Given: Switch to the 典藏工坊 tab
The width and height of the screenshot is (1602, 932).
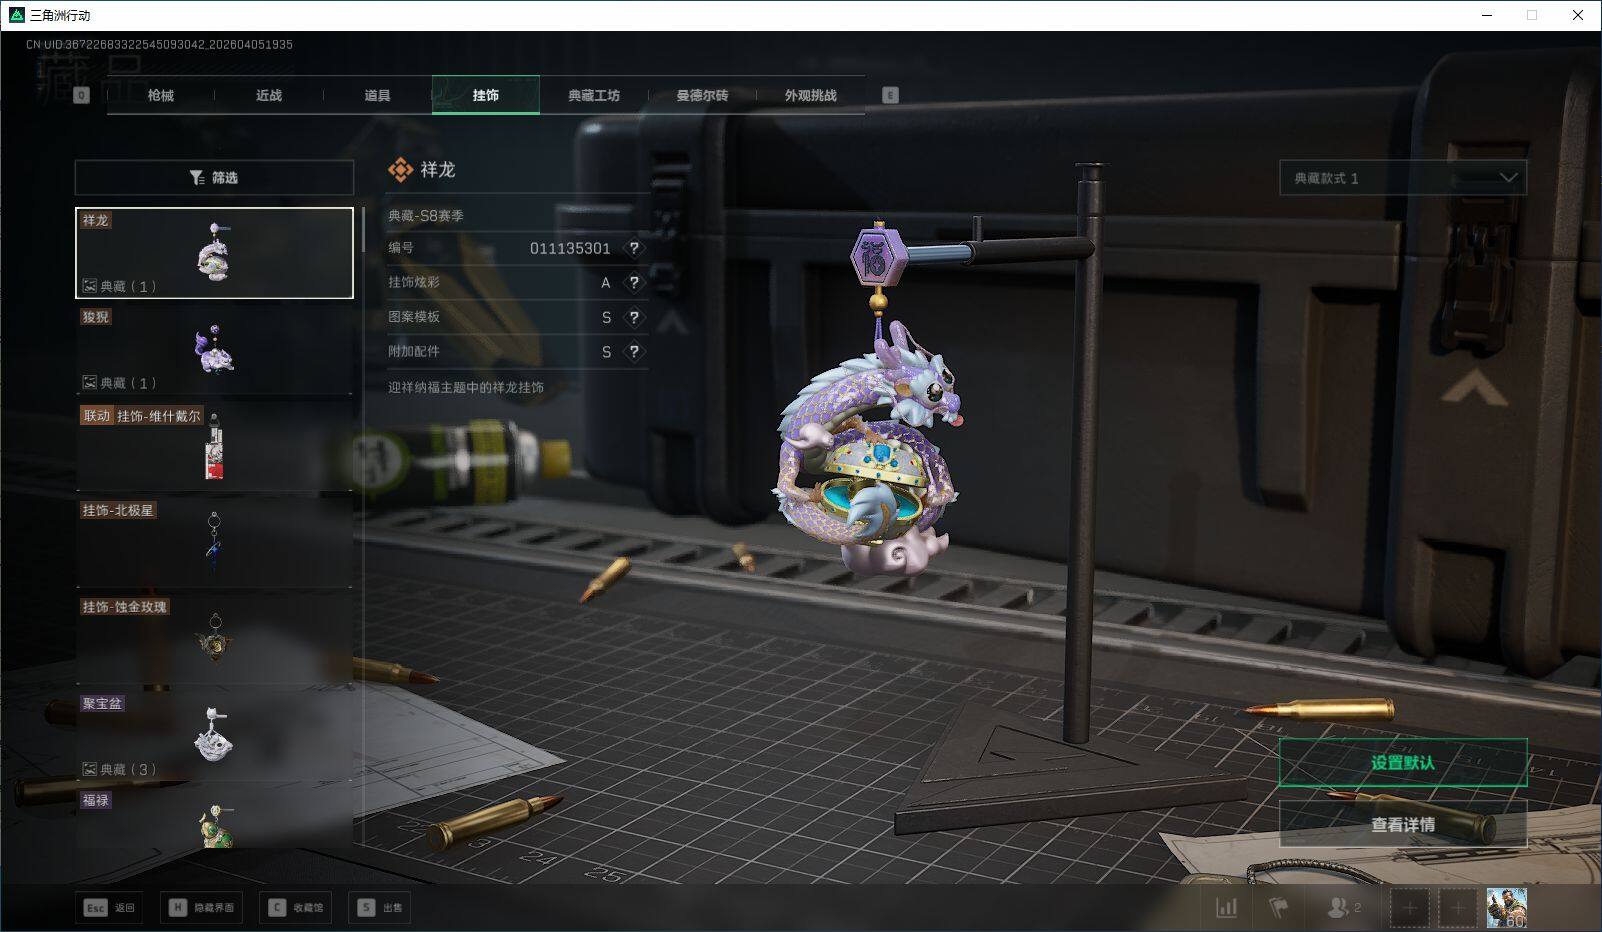Looking at the screenshot, I should tap(594, 96).
